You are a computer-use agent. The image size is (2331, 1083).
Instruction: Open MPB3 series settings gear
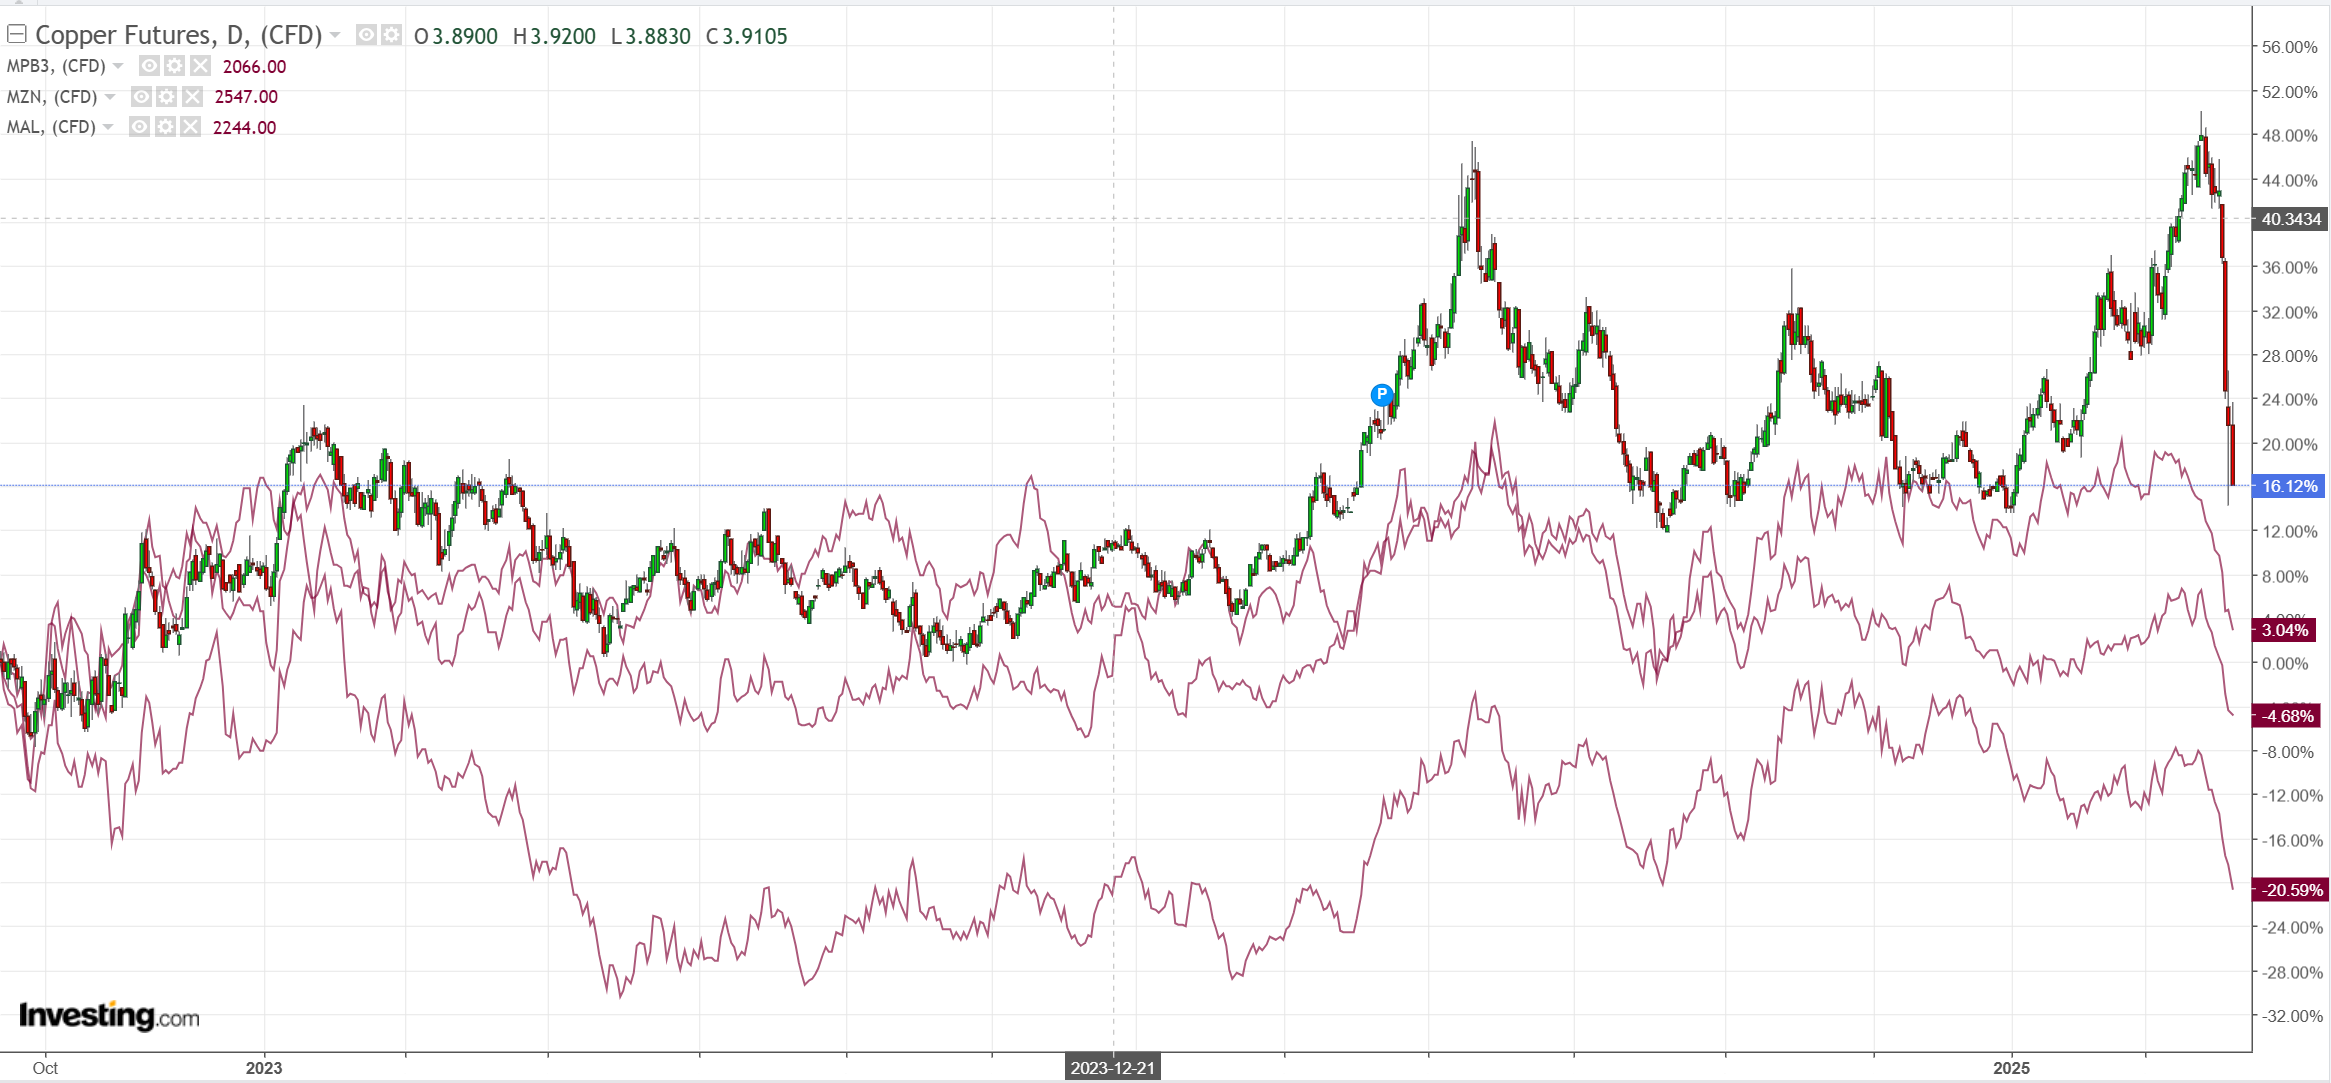coord(175,66)
